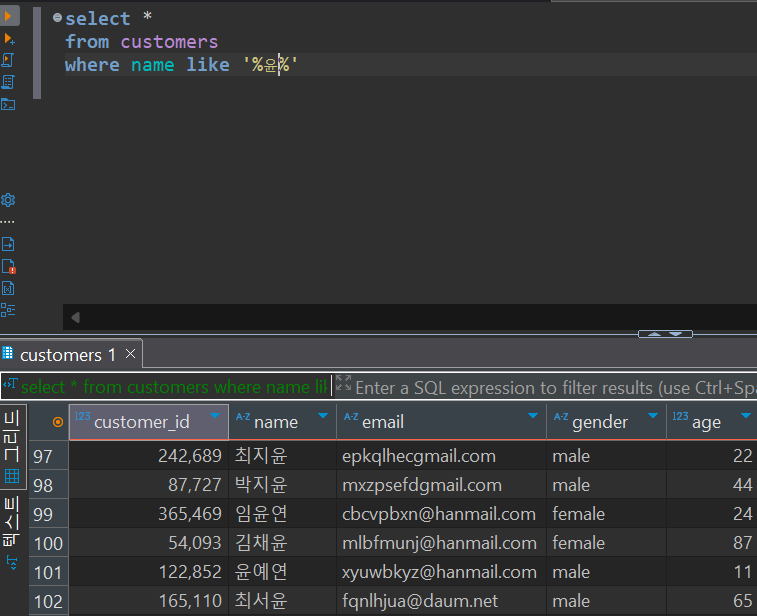Click the 123 numeric type icon on customer_id

(x=82, y=416)
